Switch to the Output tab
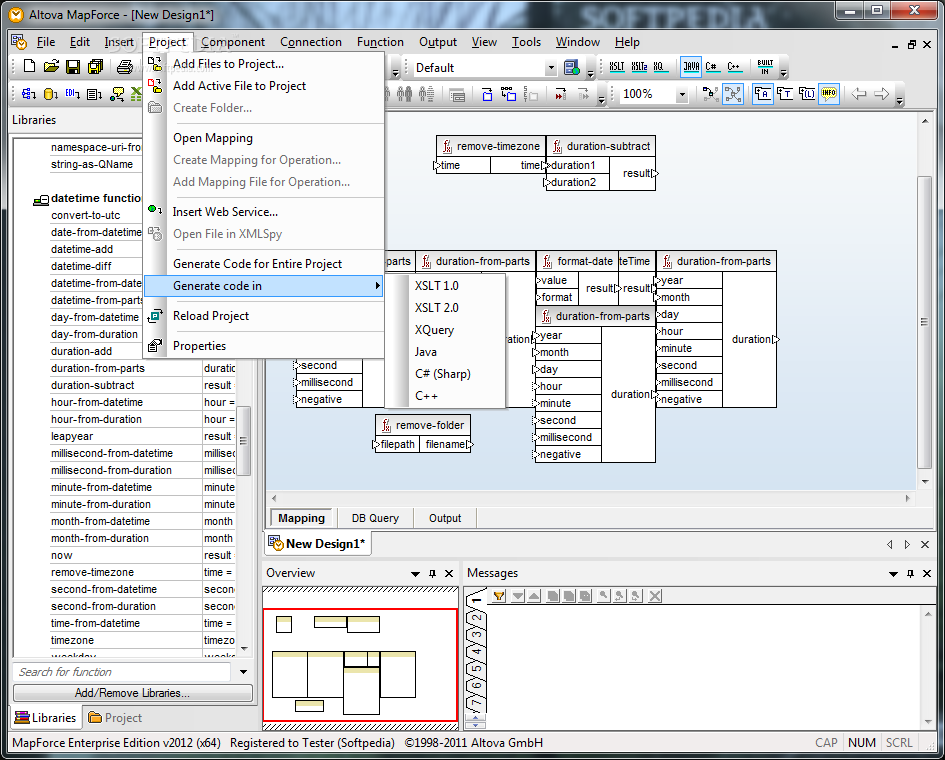The width and height of the screenshot is (945, 760). click(445, 518)
